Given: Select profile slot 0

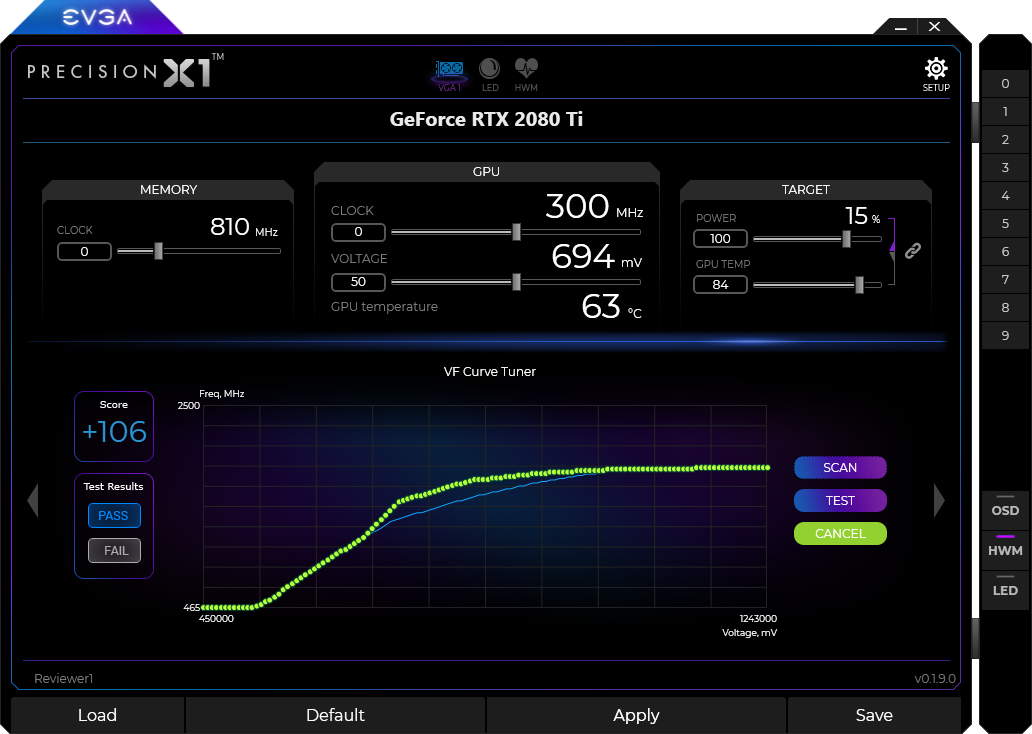Looking at the screenshot, I should (1005, 84).
